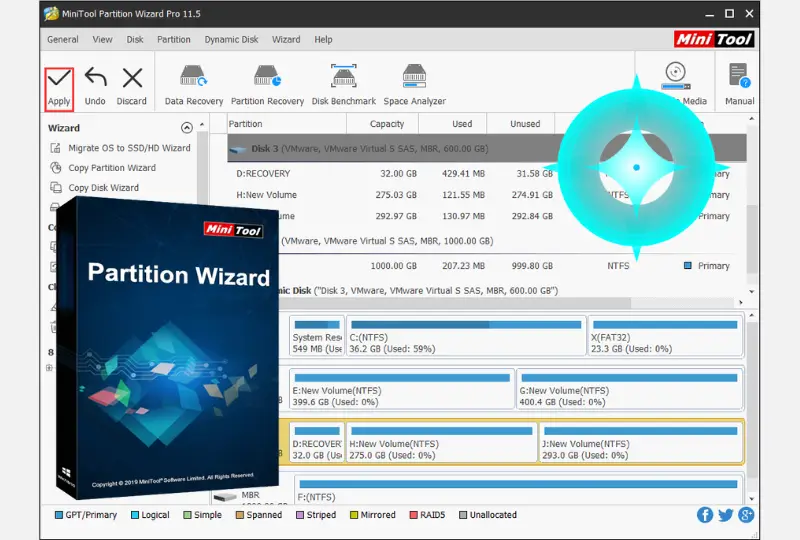
Task: Select the G:New Volume 400.4 GB block
Action: (x=630, y=389)
